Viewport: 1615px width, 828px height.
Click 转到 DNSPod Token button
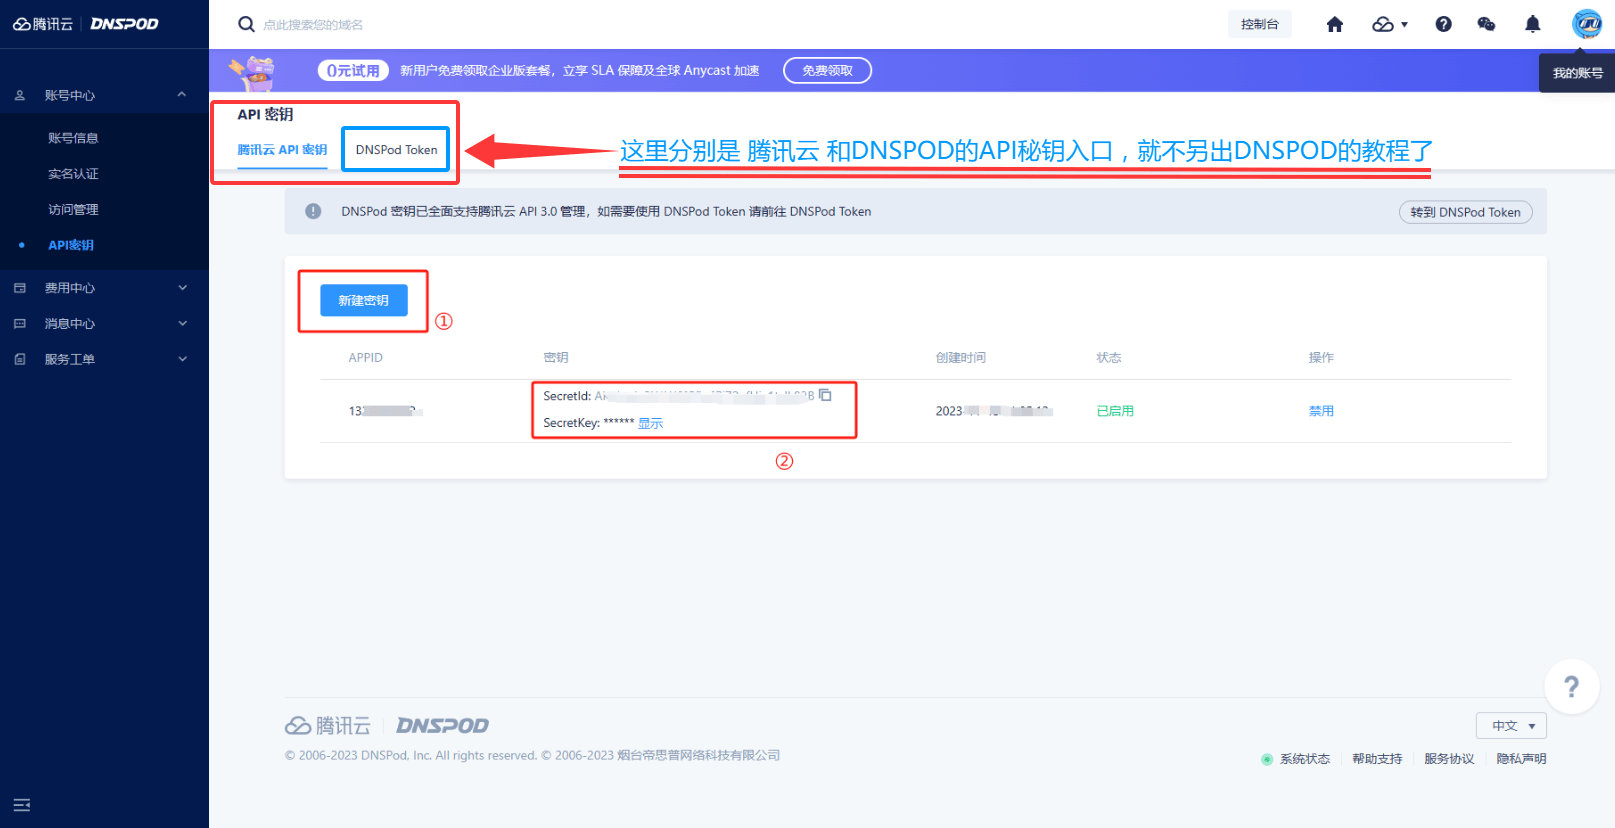click(x=1465, y=212)
